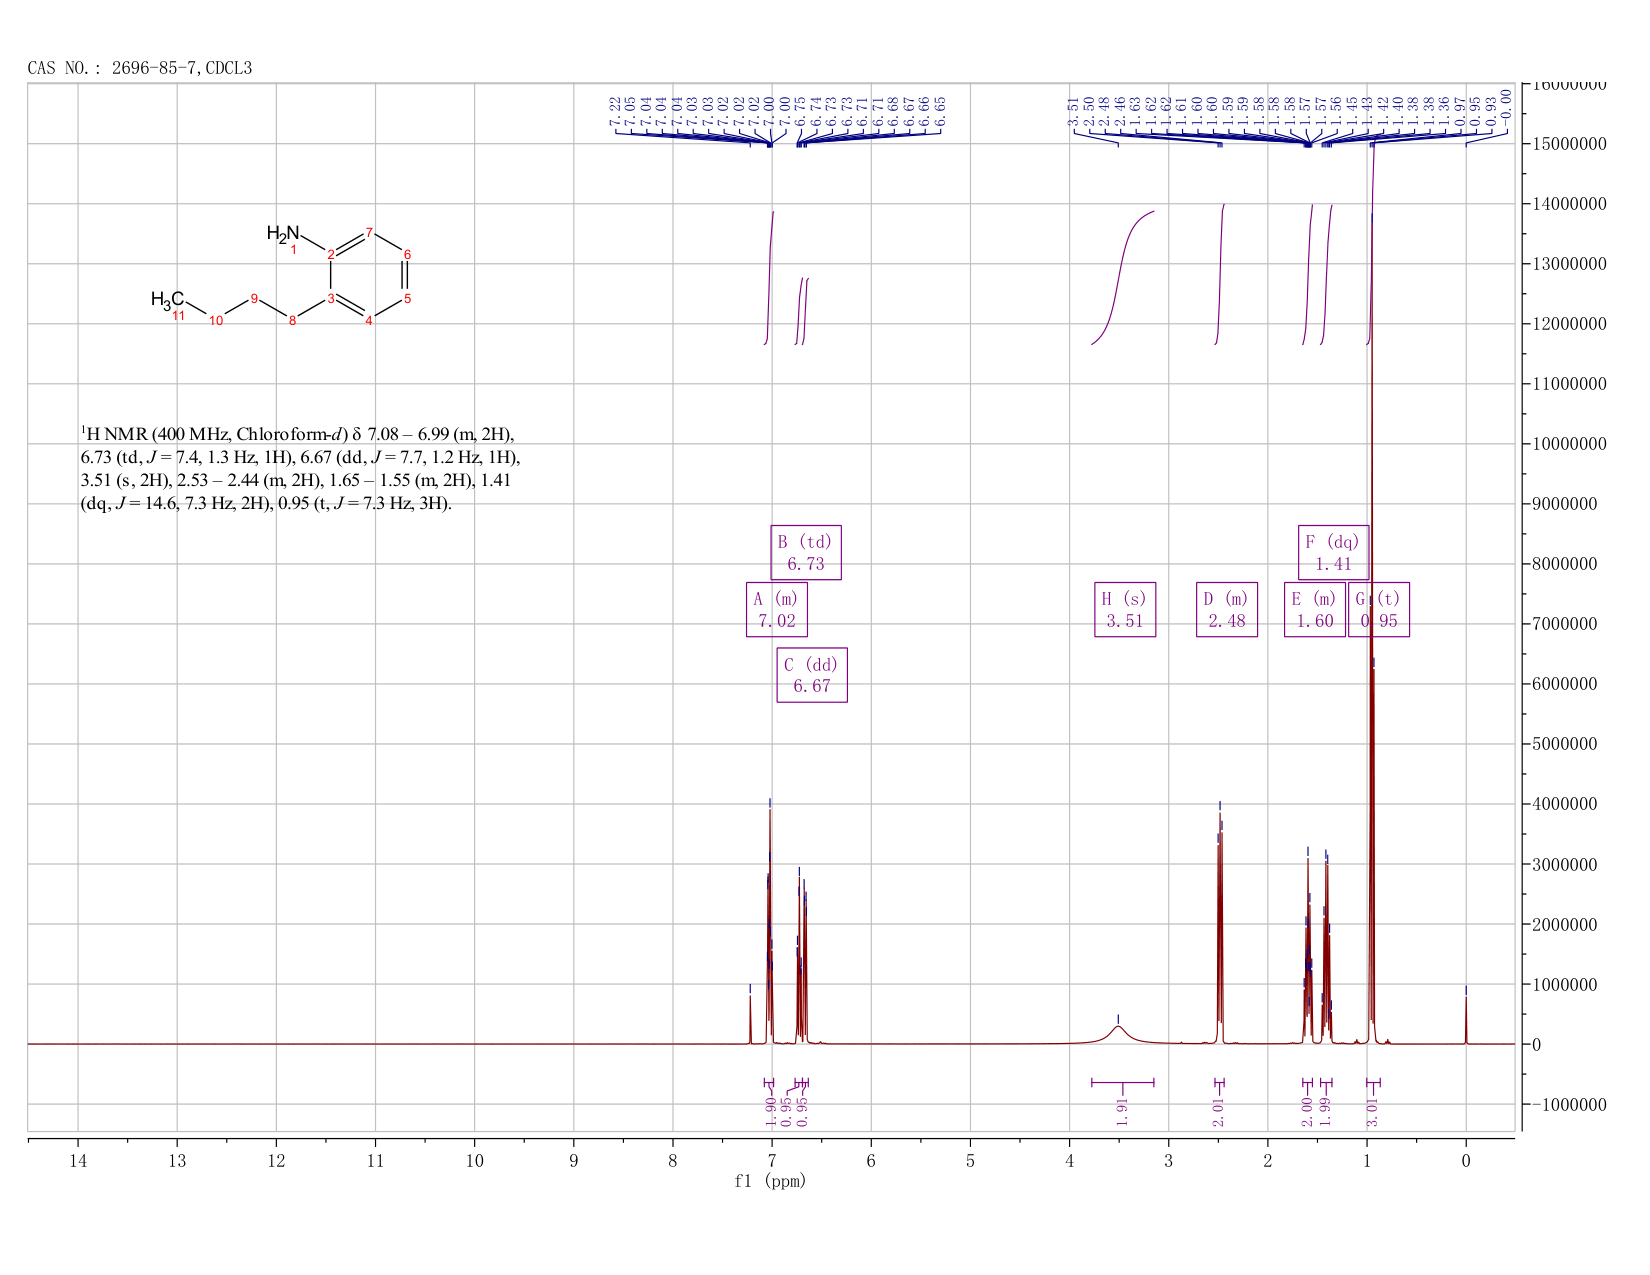
Task: Click the H3C methyl group in the structure
Action: click(x=168, y=299)
